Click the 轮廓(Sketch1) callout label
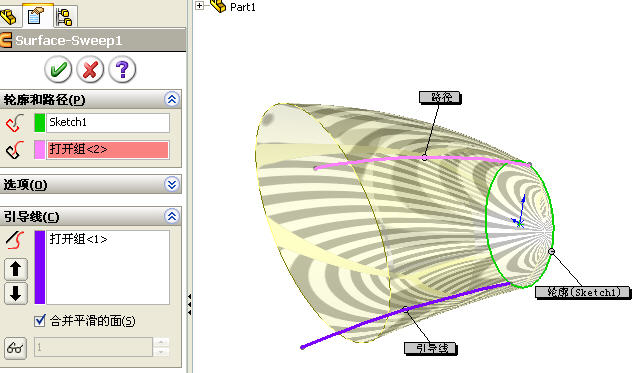642x373 pixels. coord(583,292)
